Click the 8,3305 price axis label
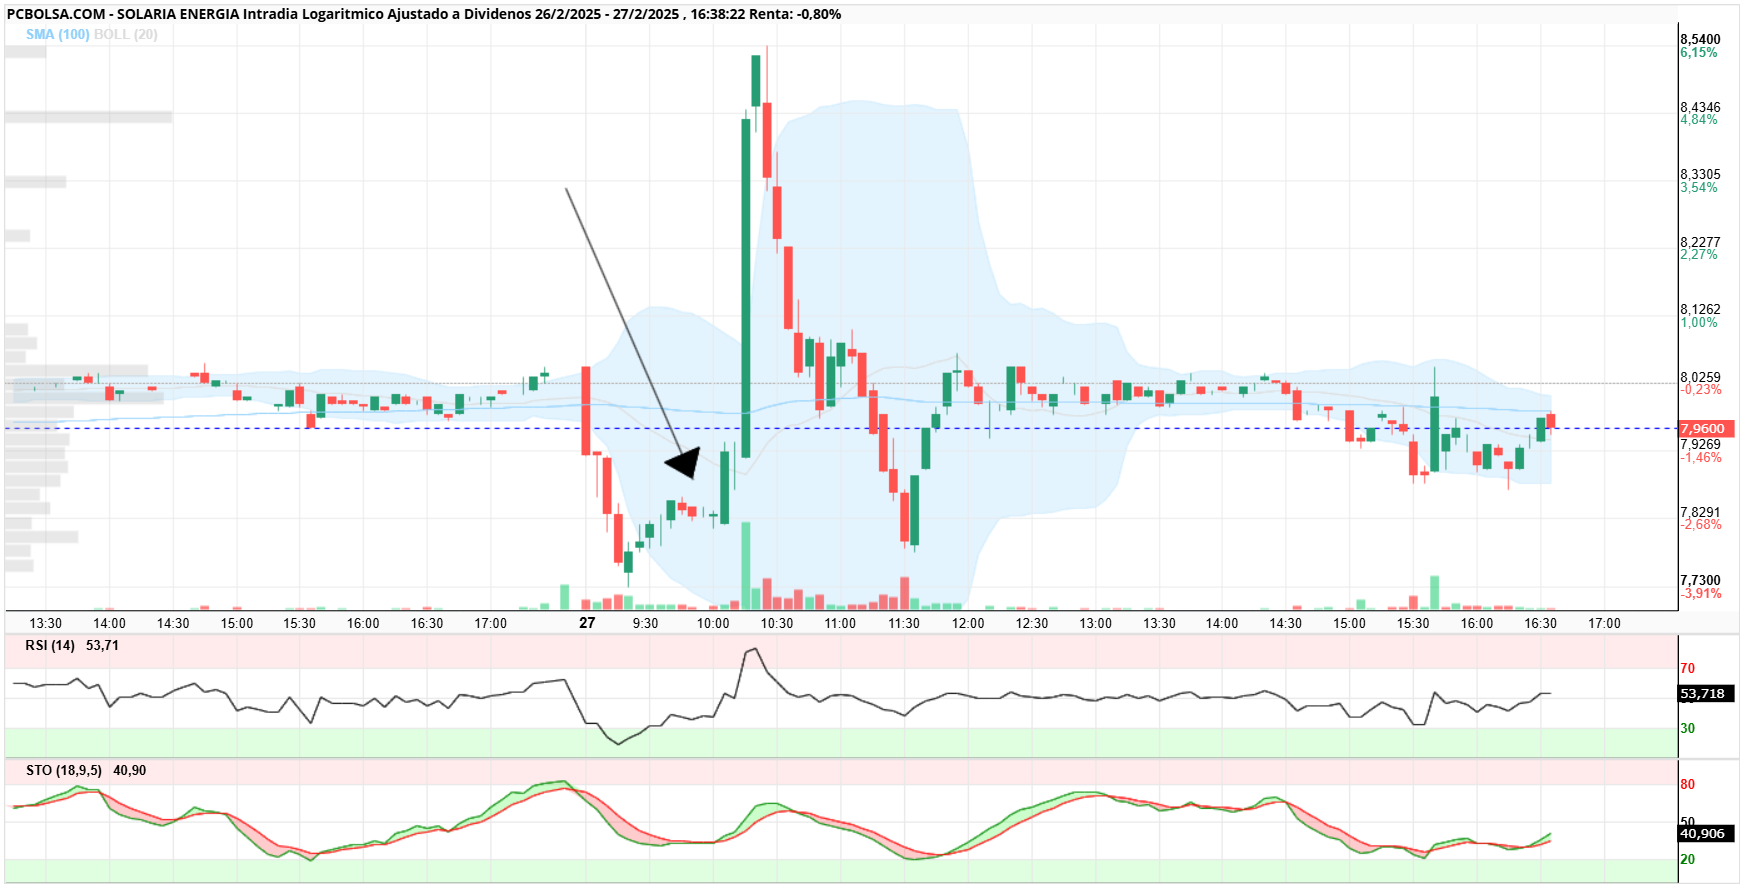 click(x=1700, y=174)
